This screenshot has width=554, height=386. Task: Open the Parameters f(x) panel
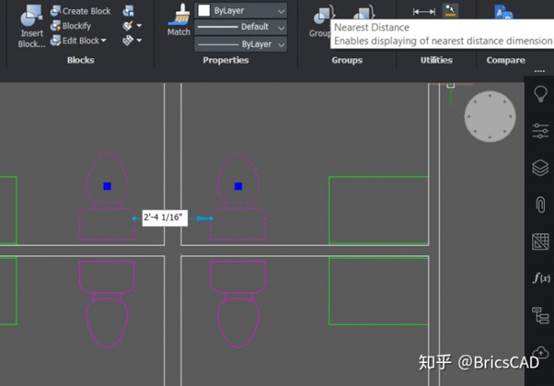tap(541, 278)
